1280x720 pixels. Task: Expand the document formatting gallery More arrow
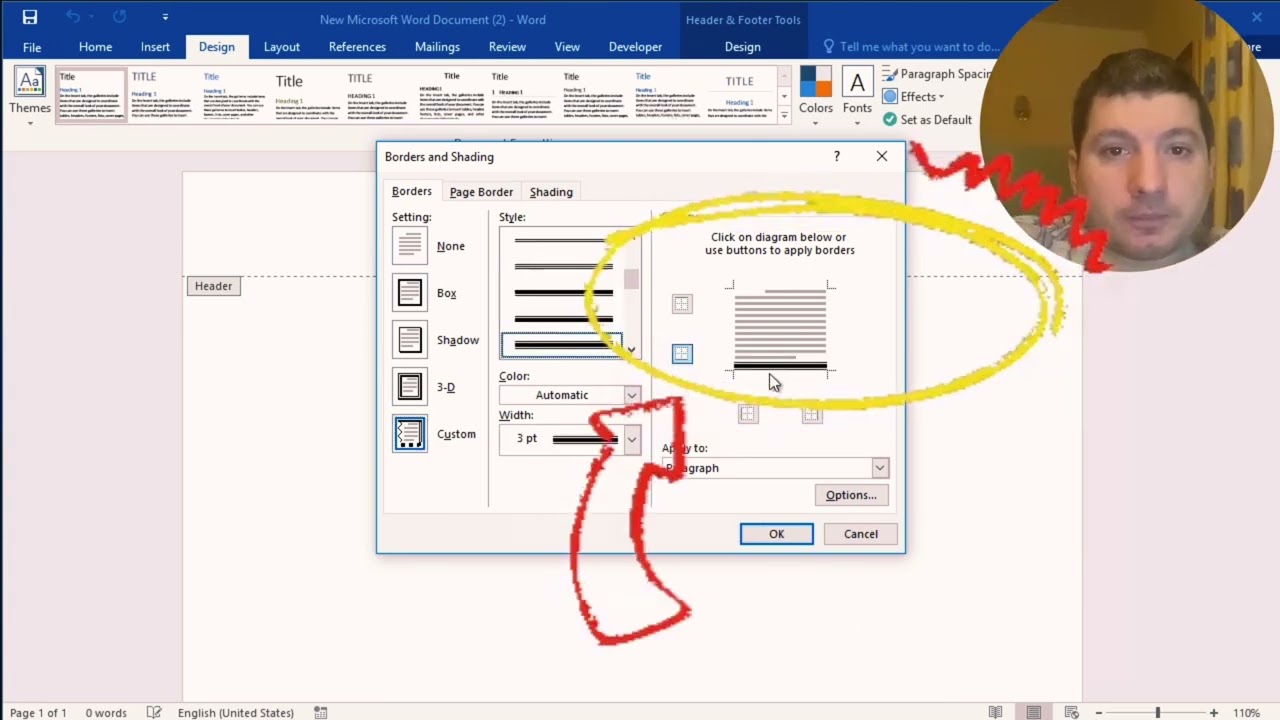coord(784,117)
